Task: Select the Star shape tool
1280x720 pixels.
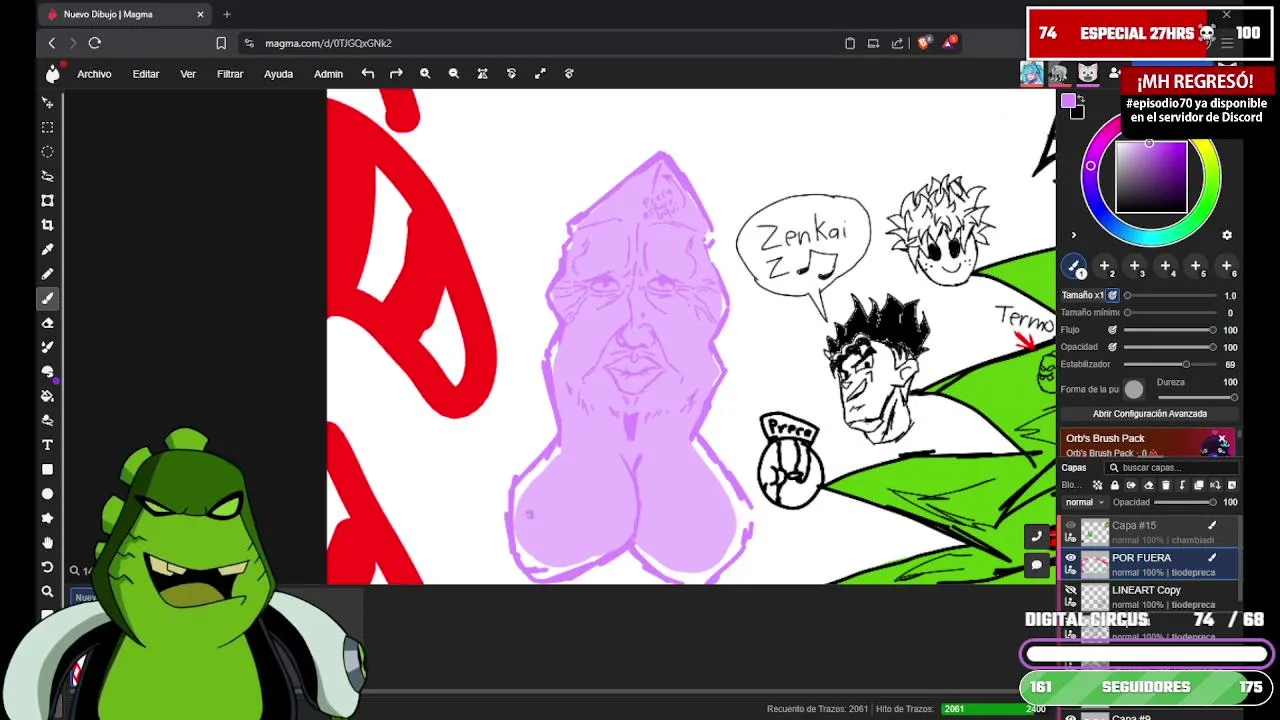Action: (x=47, y=518)
